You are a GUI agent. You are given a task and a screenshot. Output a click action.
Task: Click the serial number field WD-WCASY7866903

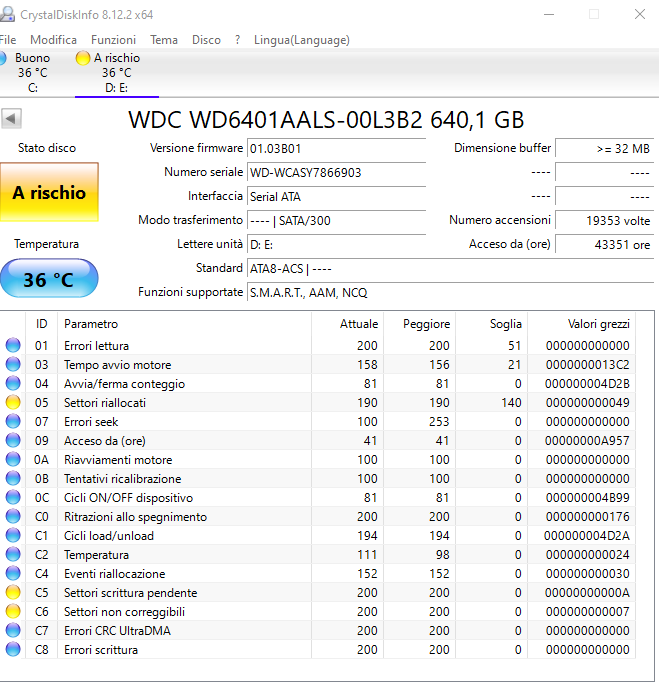336,173
